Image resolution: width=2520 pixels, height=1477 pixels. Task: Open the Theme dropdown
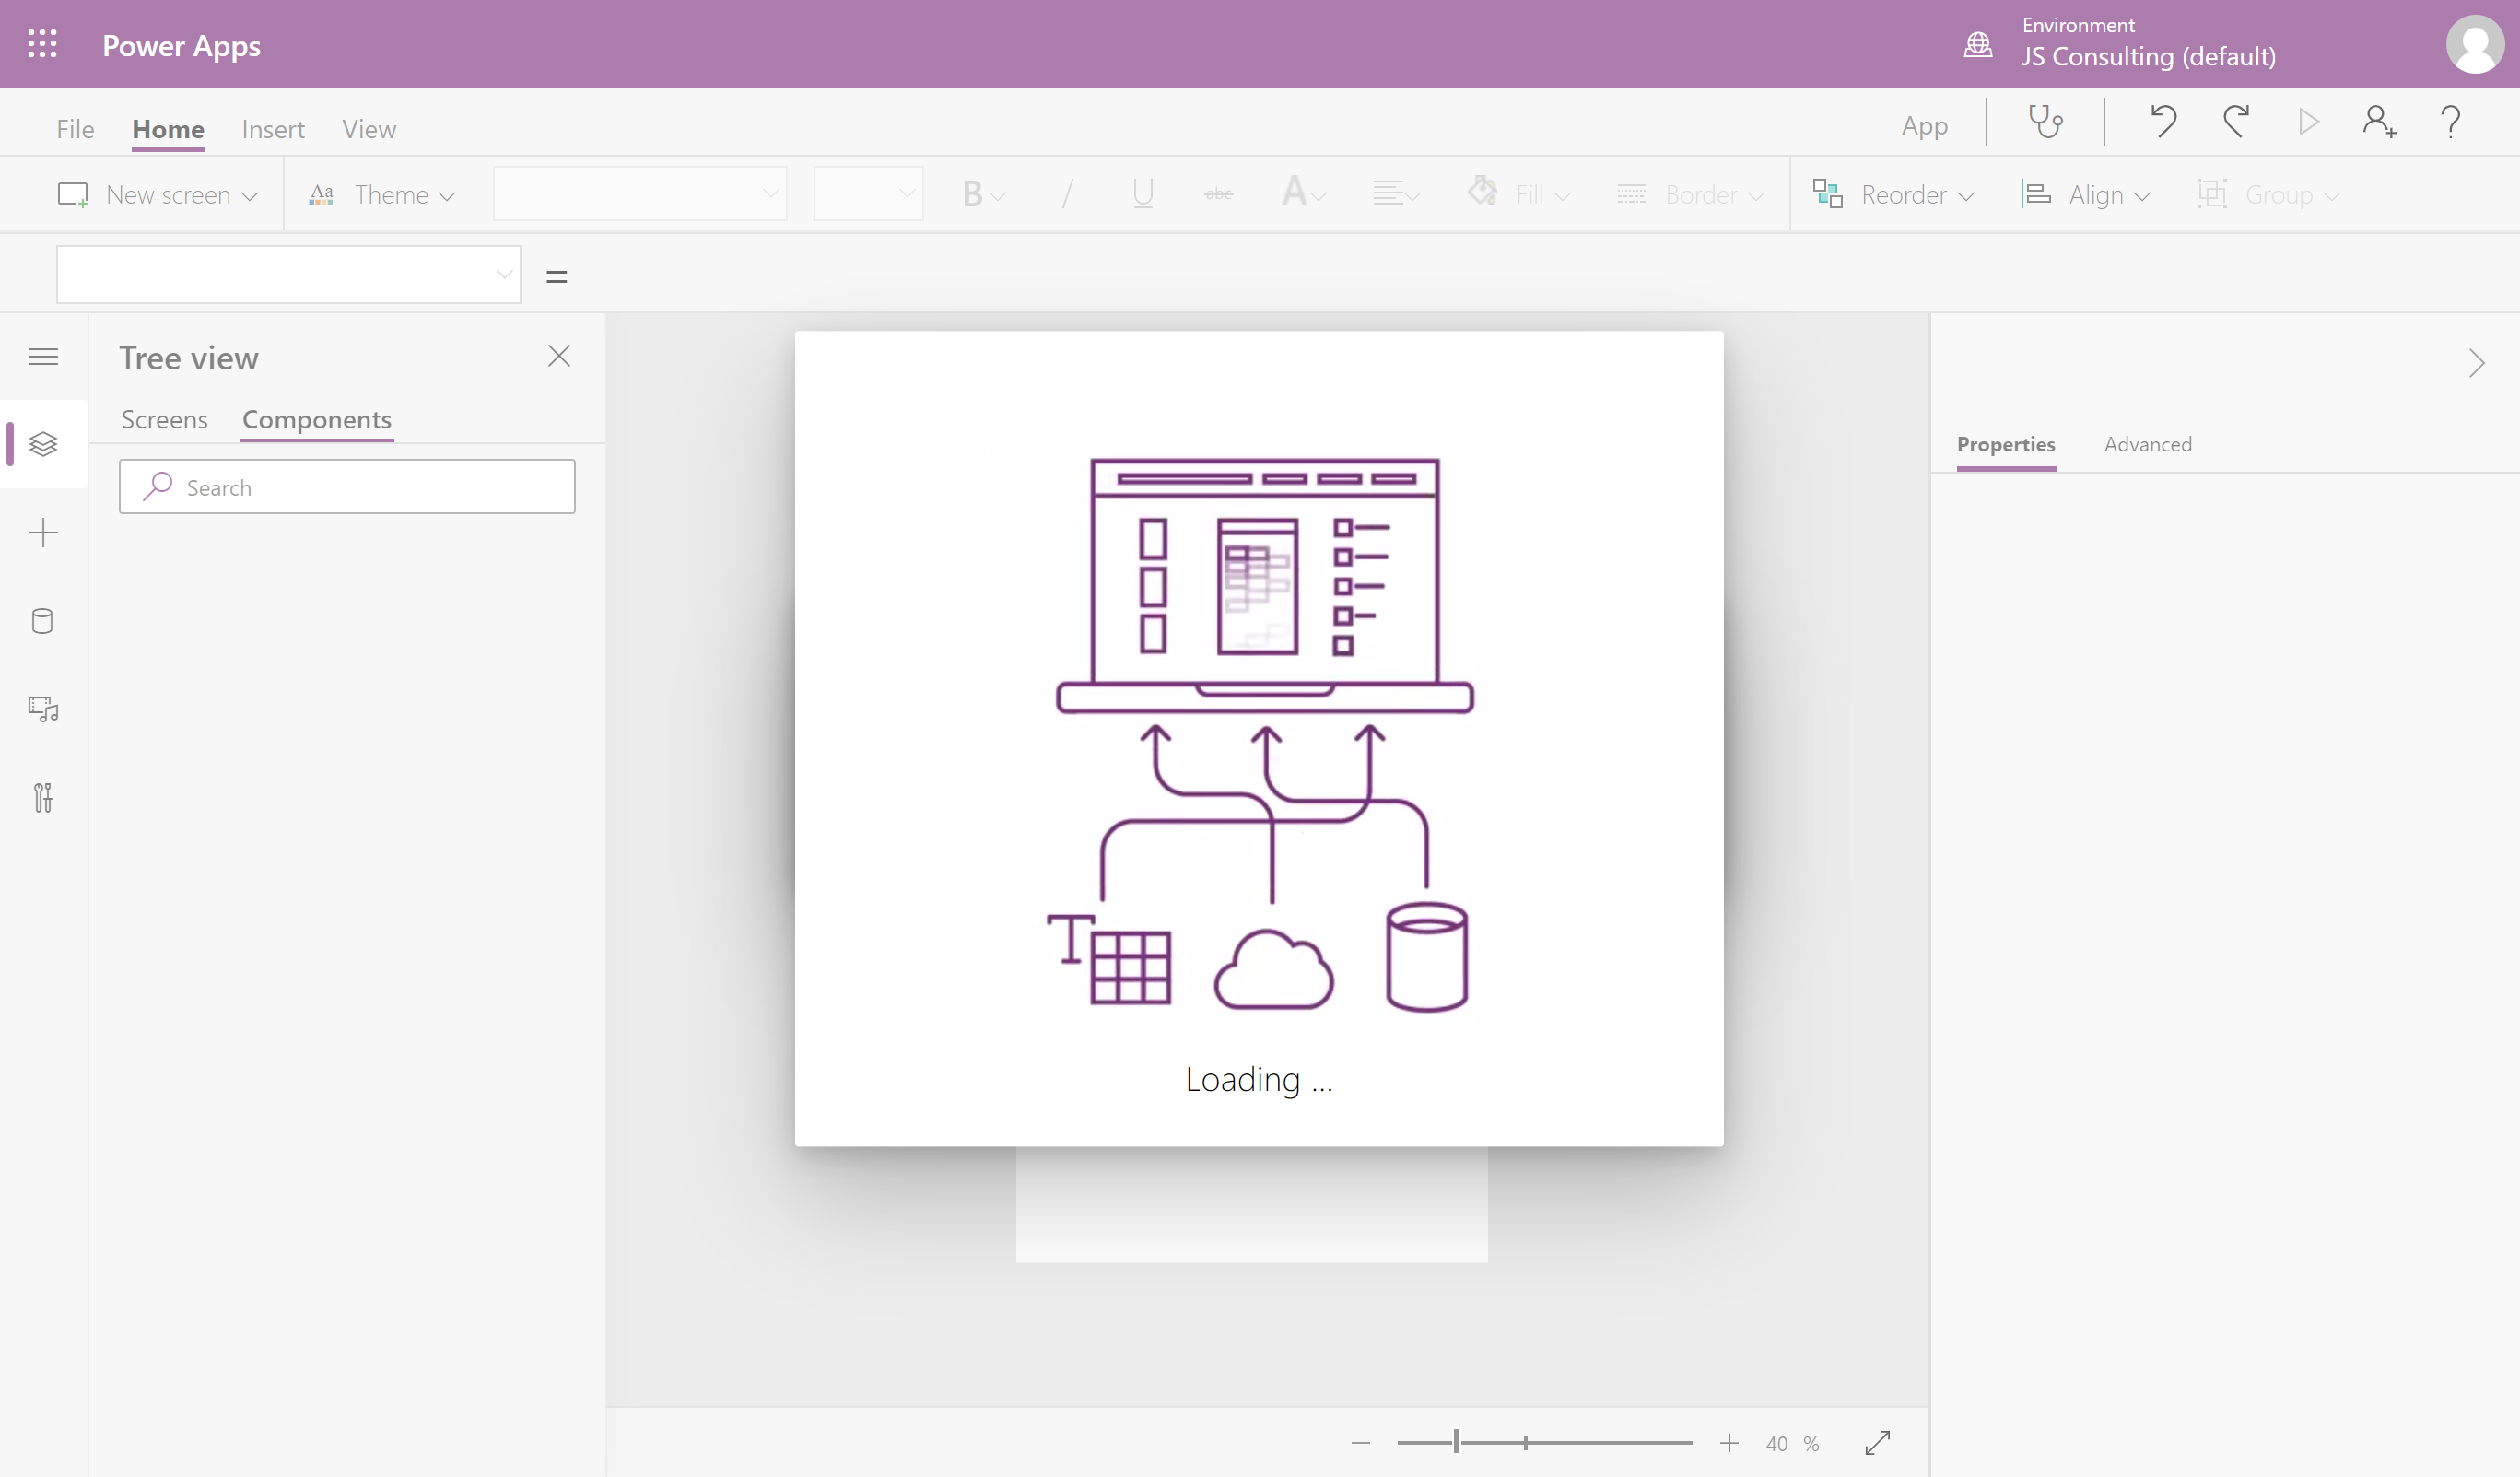pyautogui.click(x=382, y=195)
